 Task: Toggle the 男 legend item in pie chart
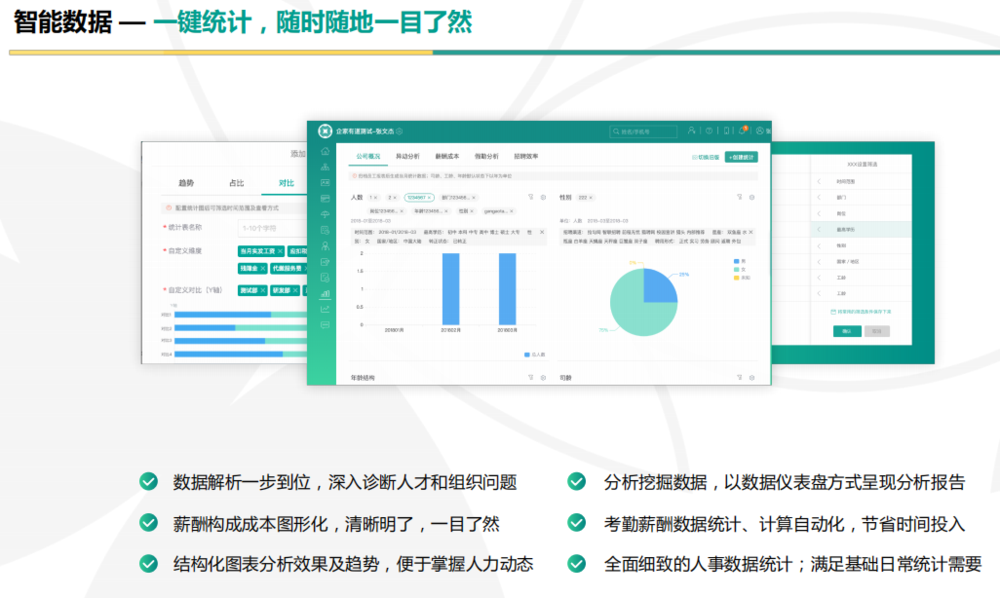[x=738, y=261]
